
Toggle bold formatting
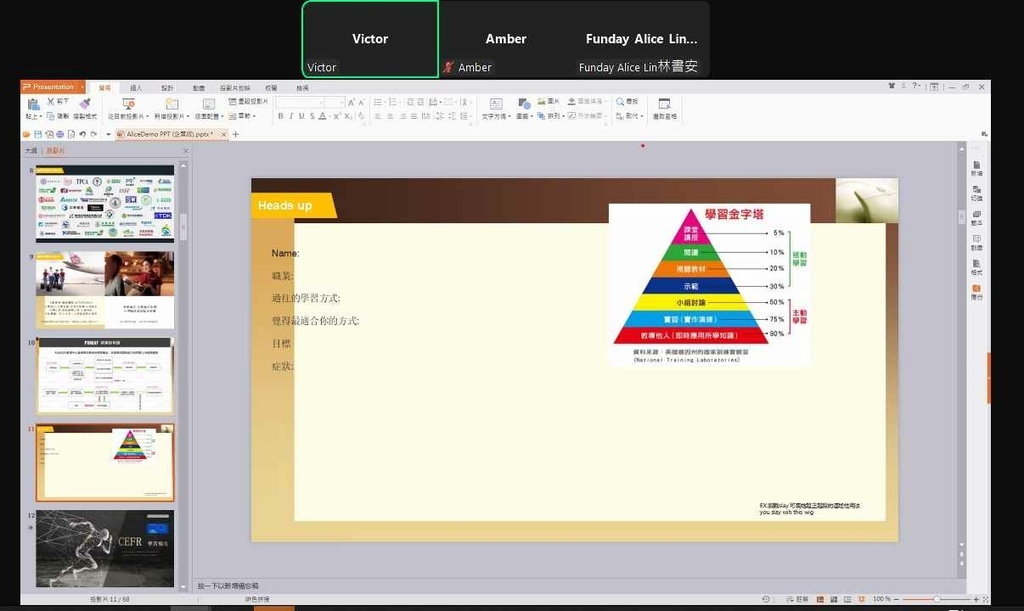pos(281,116)
